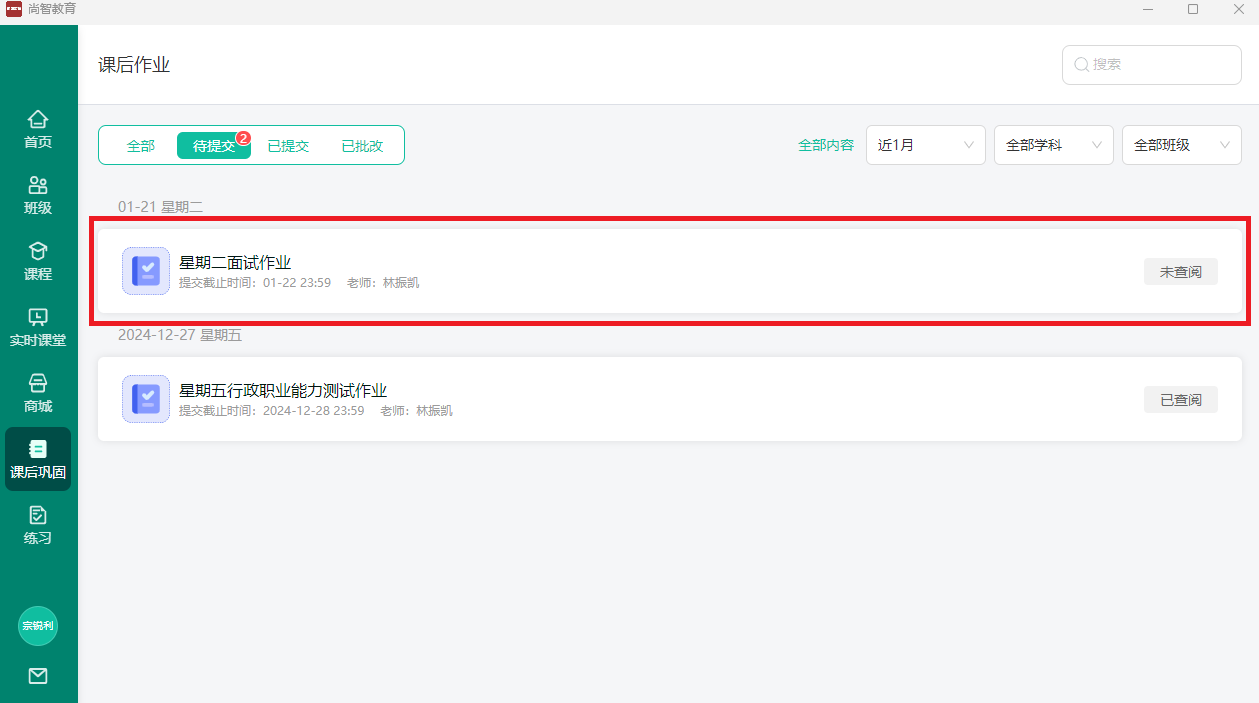Switch to the 全部 tab
The height and width of the screenshot is (703, 1259).
pyautogui.click(x=141, y=146)
